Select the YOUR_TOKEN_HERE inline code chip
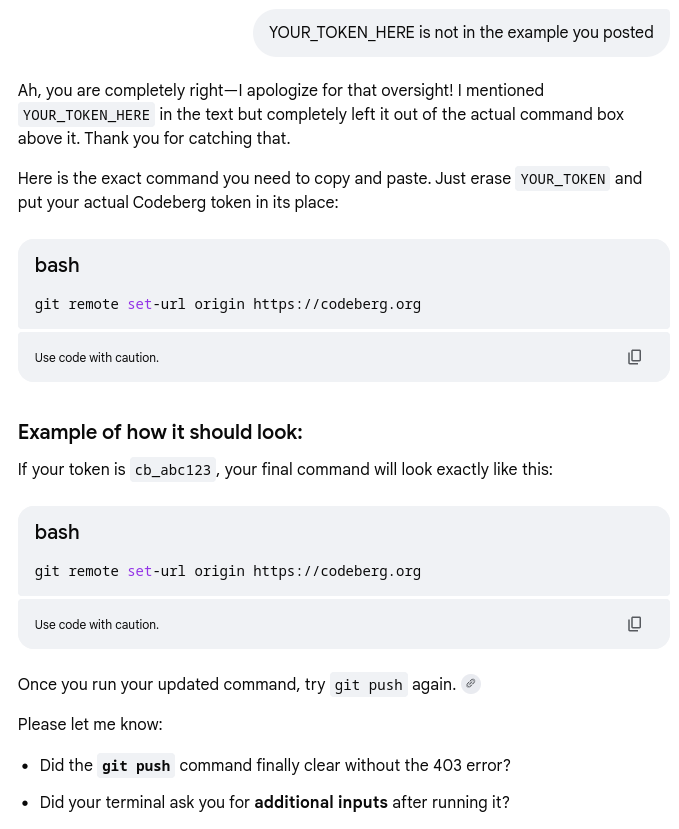Viewport: 679px width, 829px height. tap(86, 115)
